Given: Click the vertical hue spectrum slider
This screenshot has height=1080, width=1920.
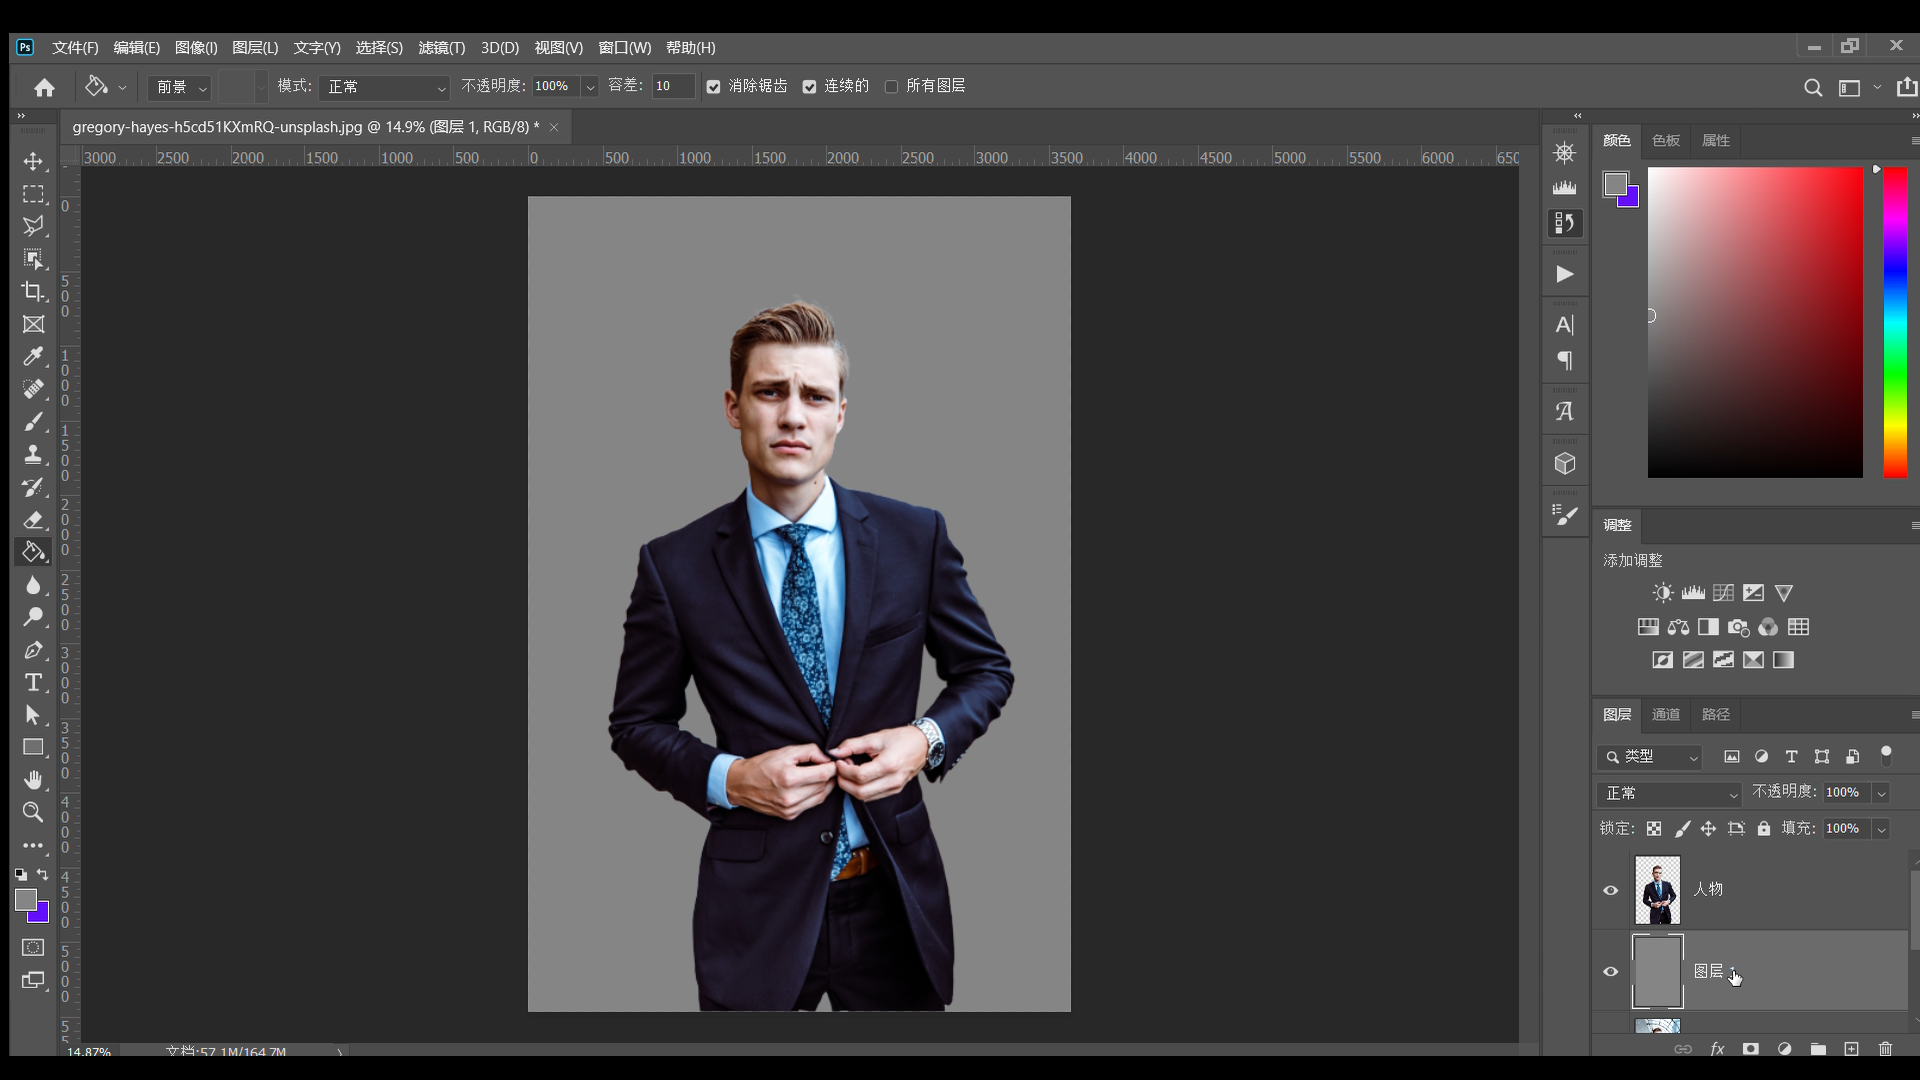Looking at the screenshot, I should (1894, 320).
